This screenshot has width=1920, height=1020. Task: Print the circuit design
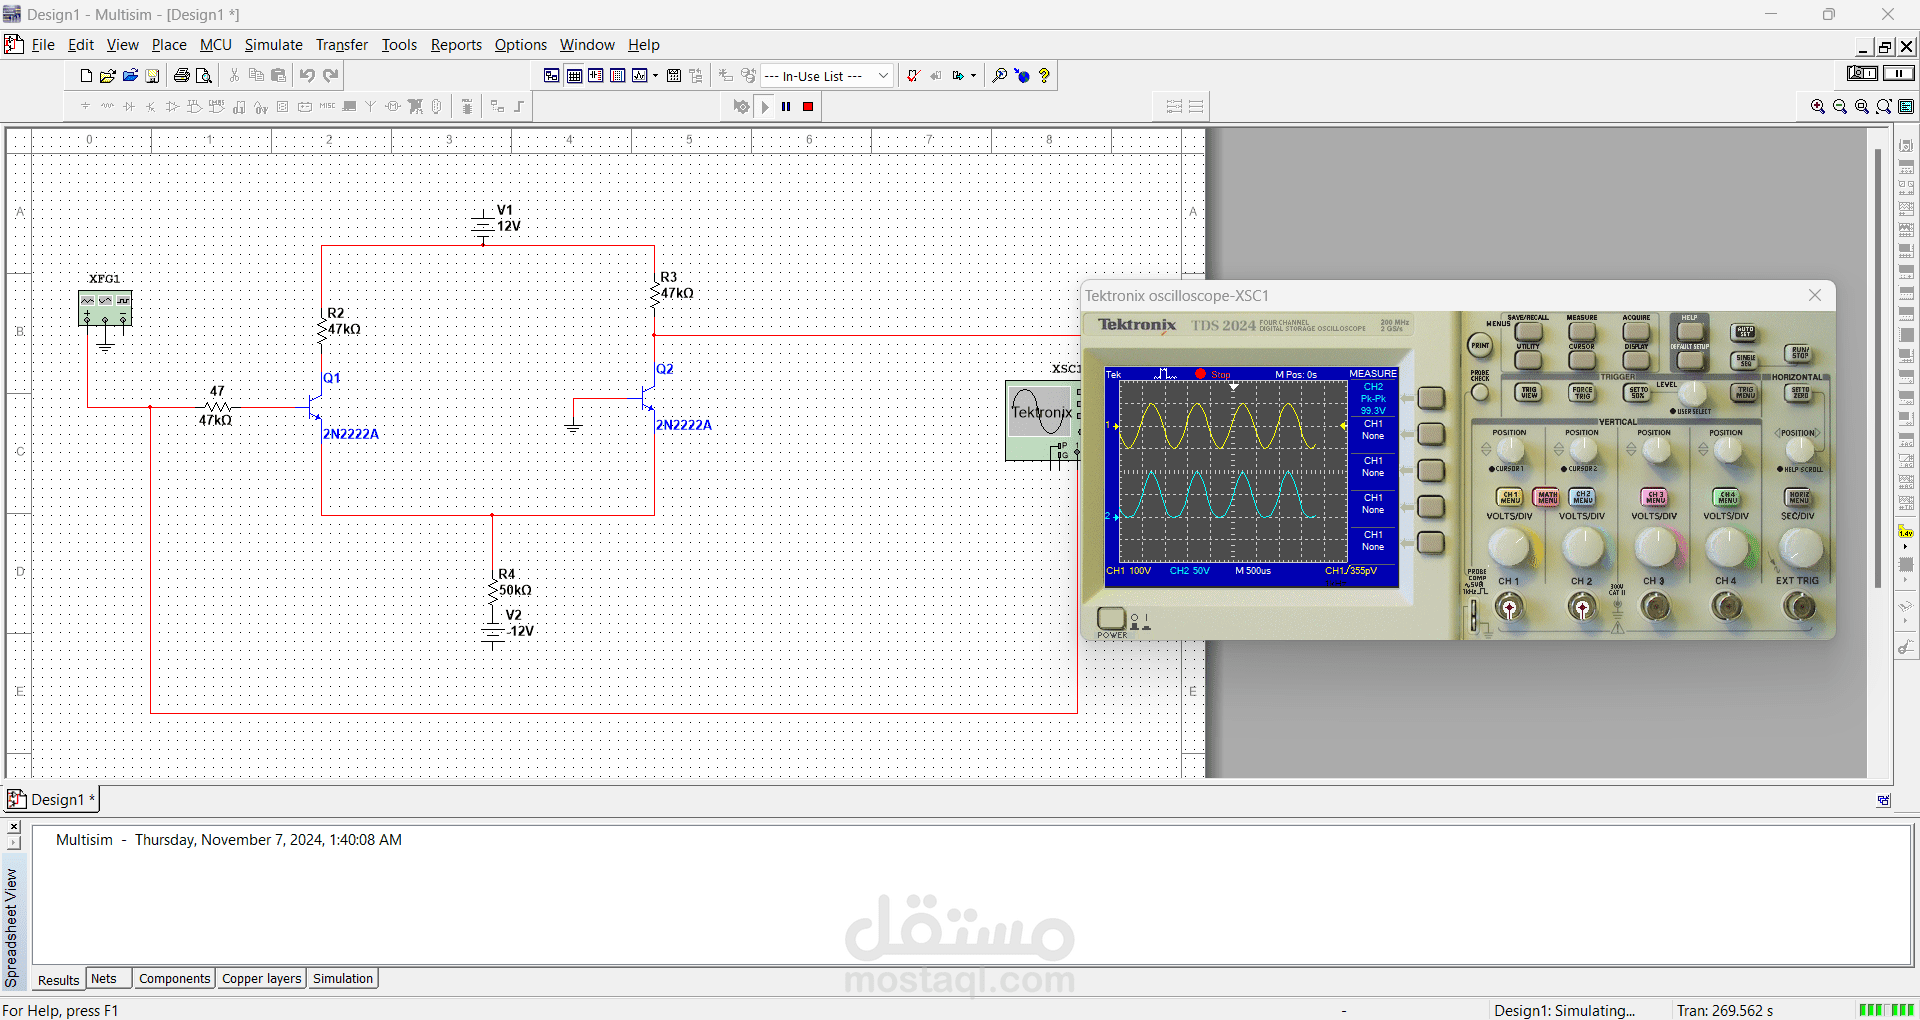tap(181, 76)
